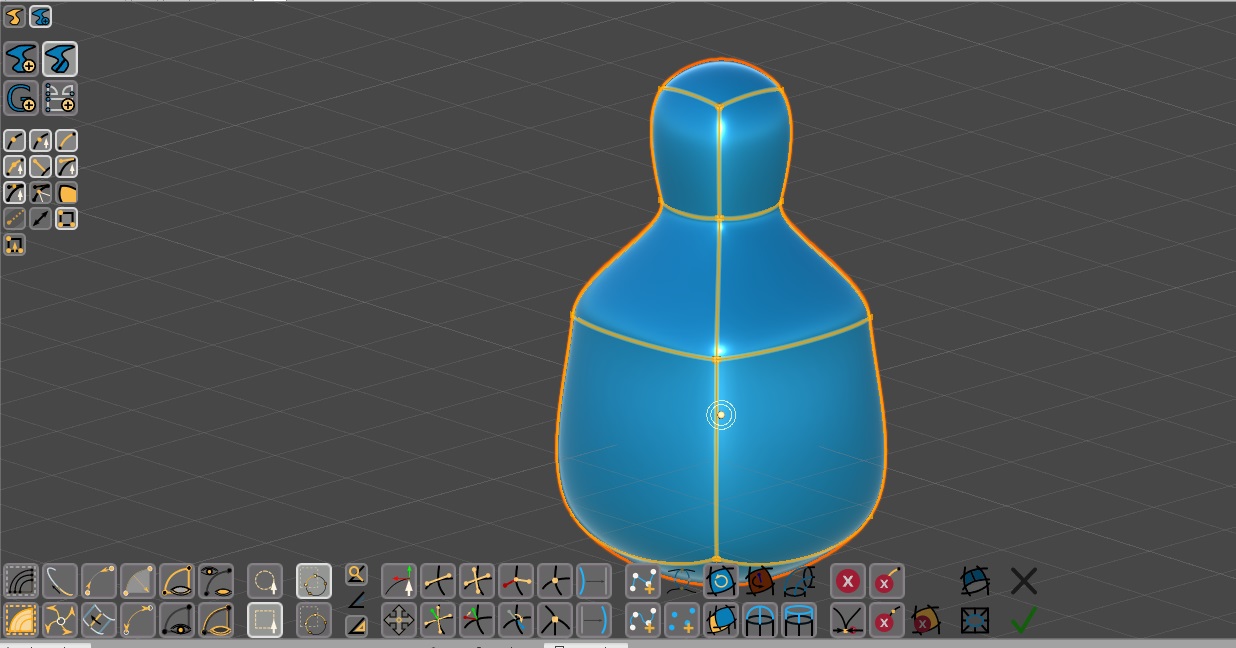Click the large blue surface with plus icon

tap(20, 59)
